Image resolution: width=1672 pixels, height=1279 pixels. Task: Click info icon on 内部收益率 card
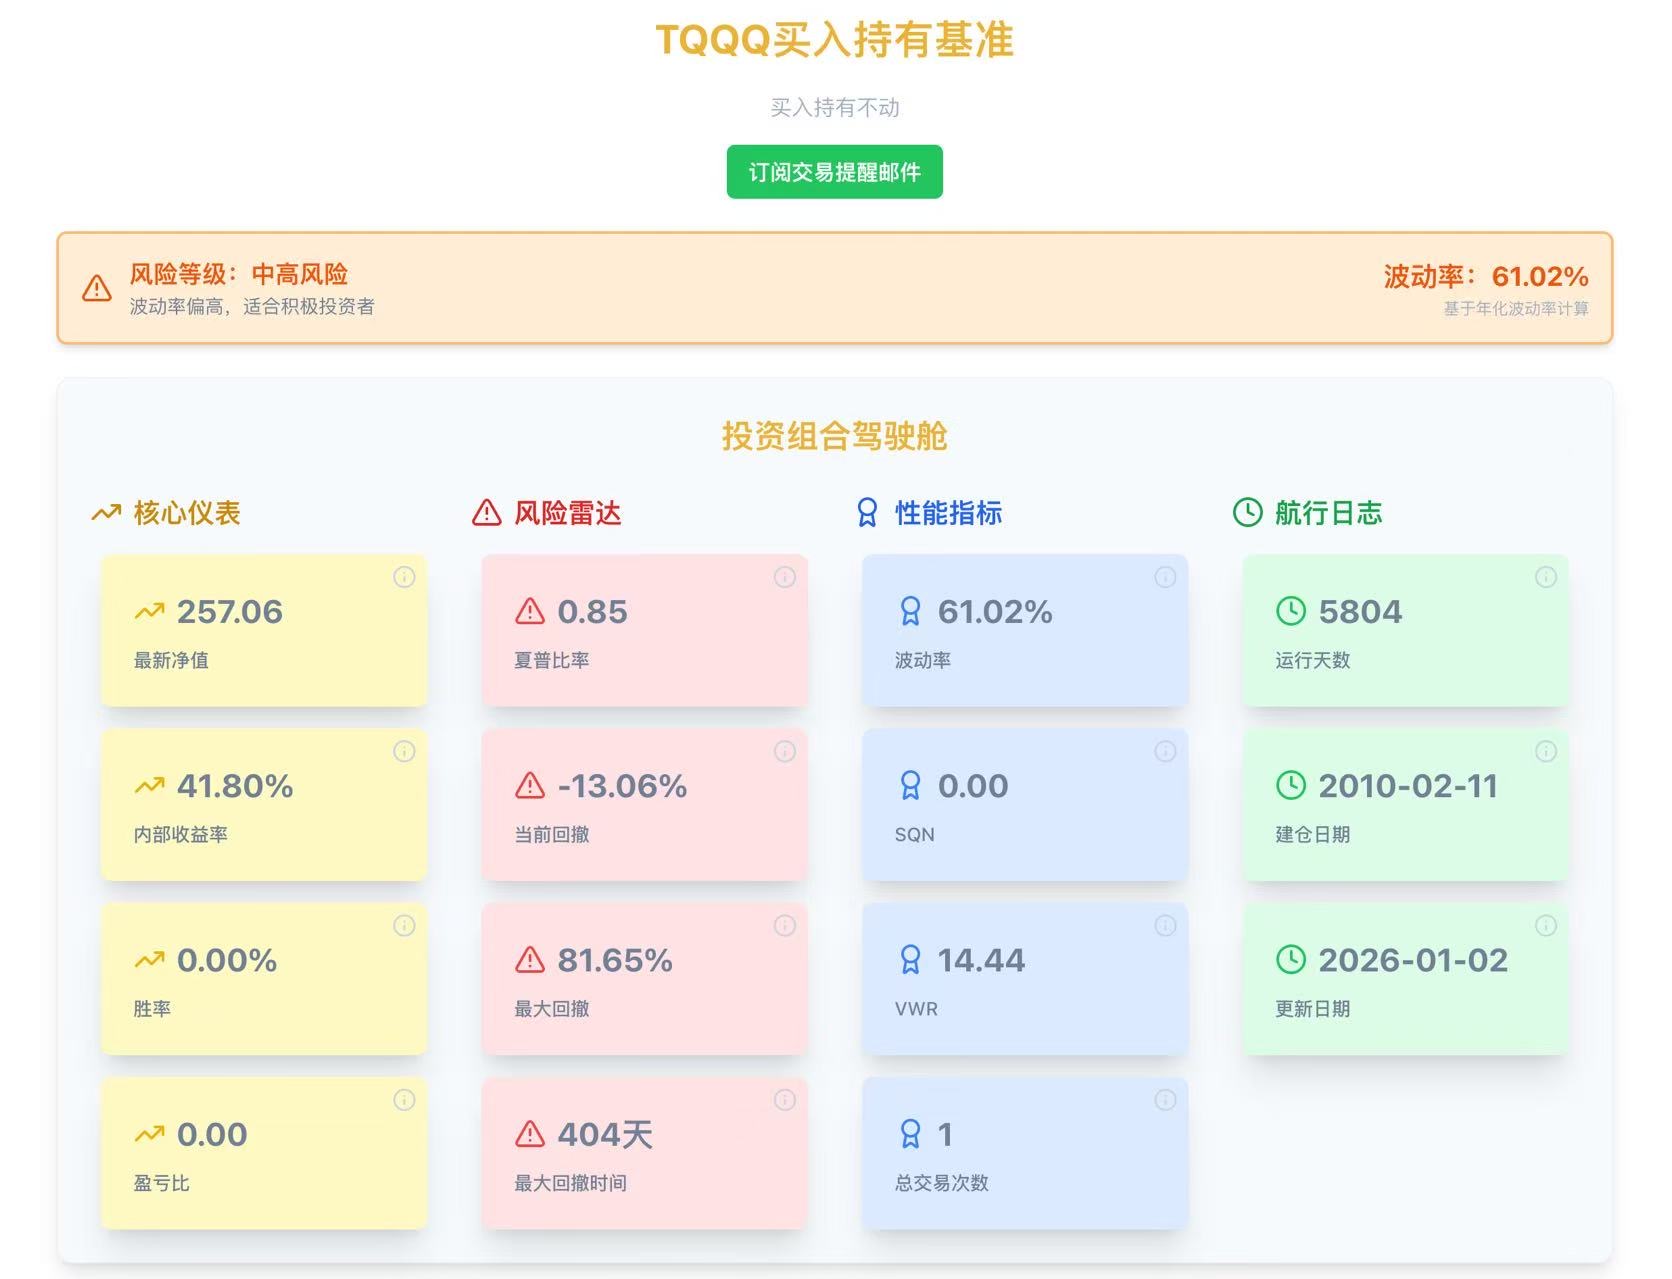point(404,751)
